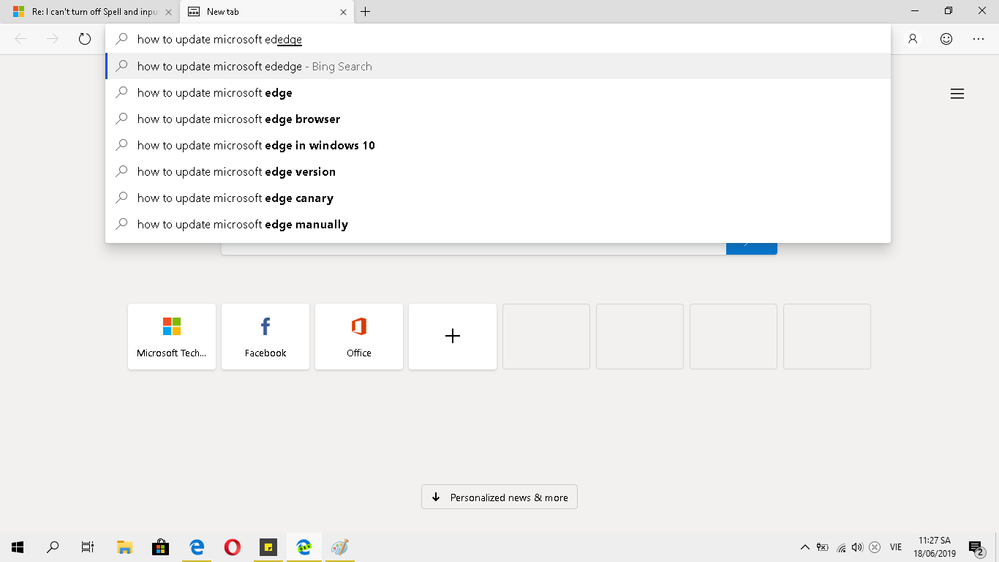Screen dimensions: 999x562
Task: Open a new tab with plus button
Action: point(365,11)
